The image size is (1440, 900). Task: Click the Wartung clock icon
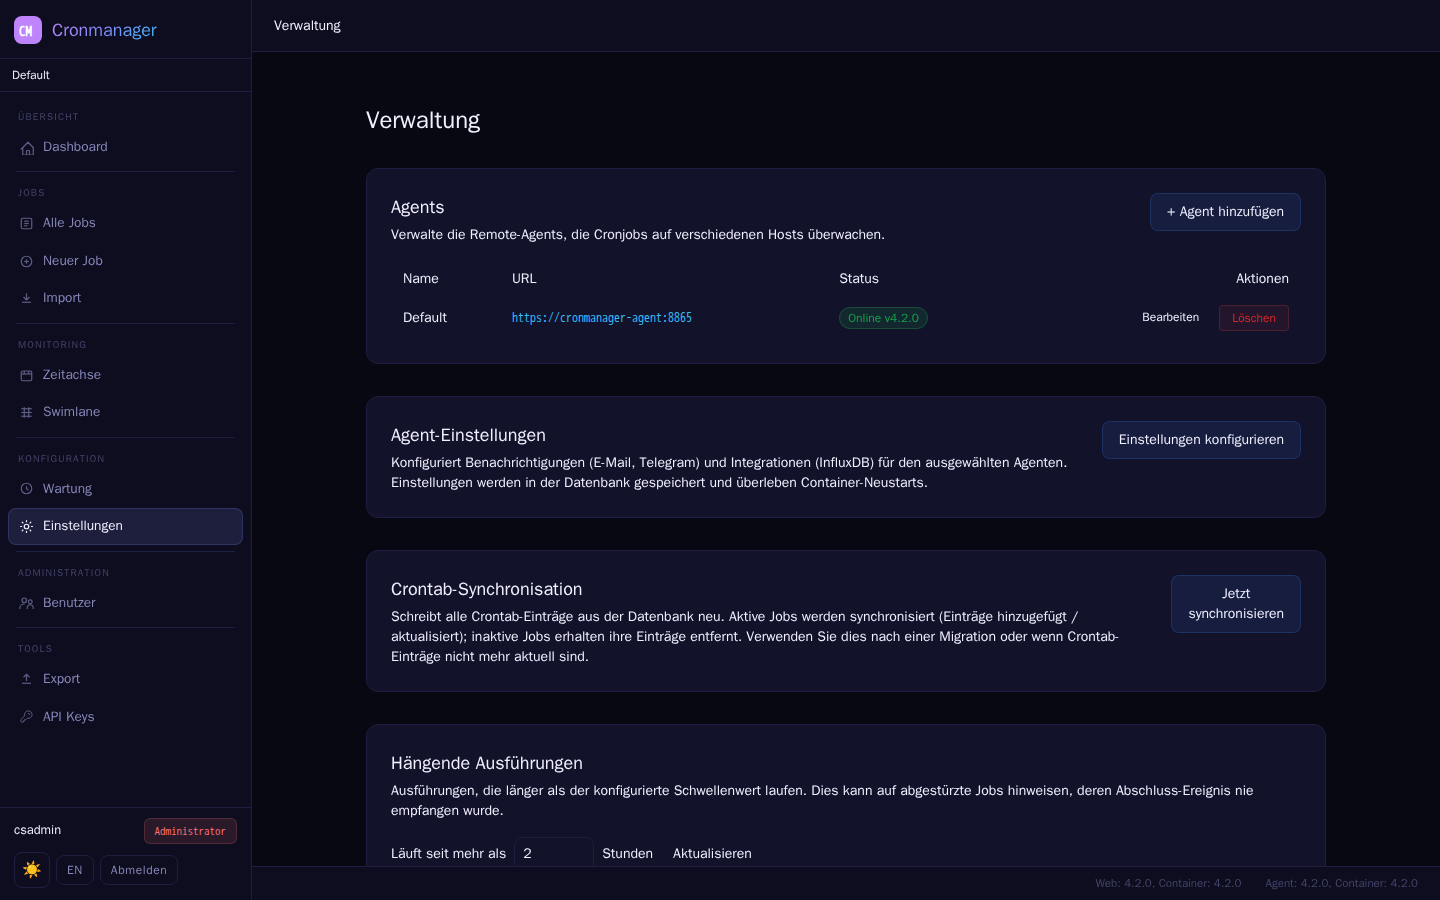tap(27, 489)
